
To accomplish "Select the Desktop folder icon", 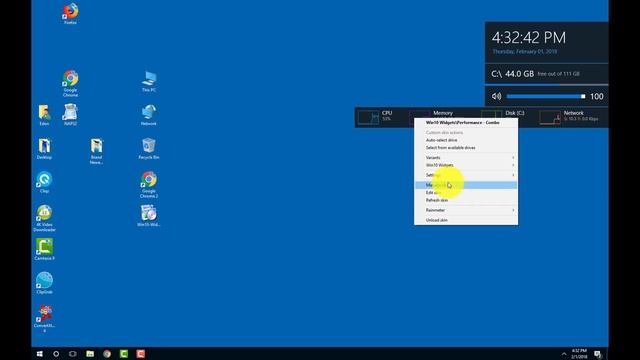I will tap(44, 148).
